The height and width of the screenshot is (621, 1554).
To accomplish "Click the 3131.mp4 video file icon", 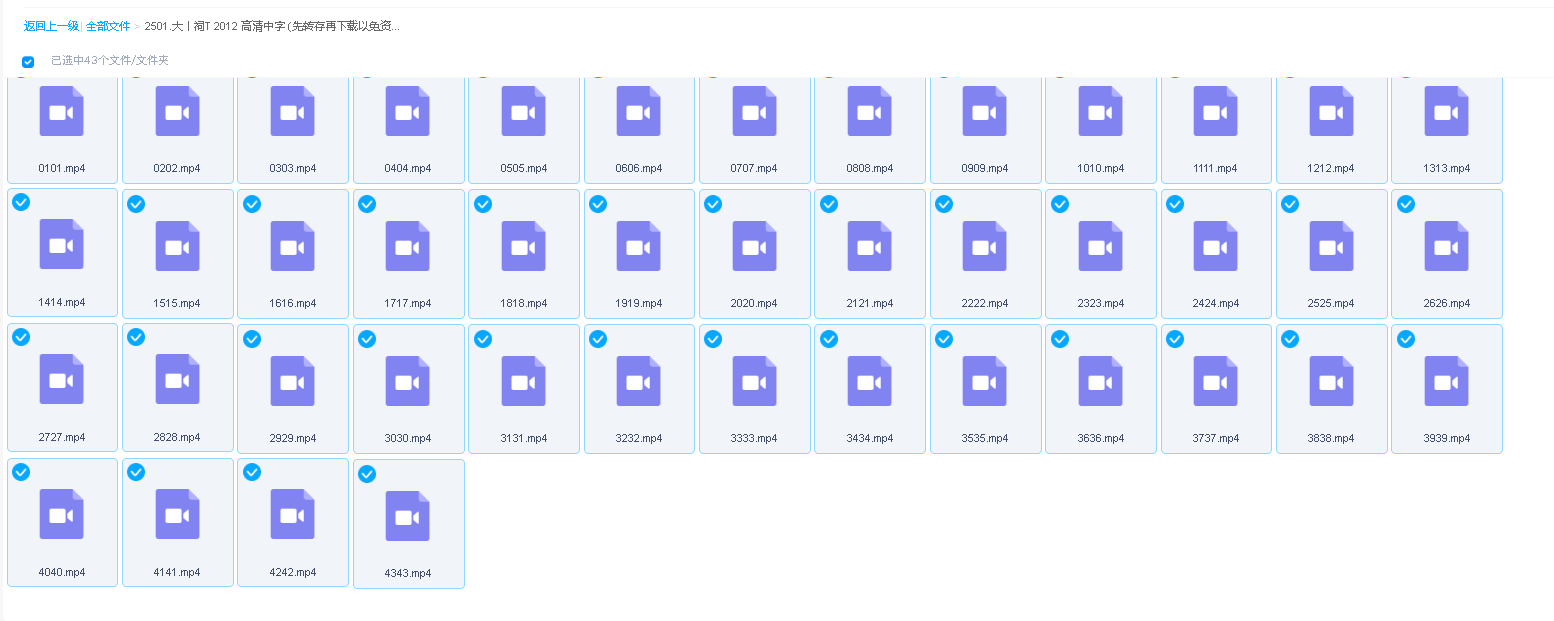I will [x=523, y=381].
